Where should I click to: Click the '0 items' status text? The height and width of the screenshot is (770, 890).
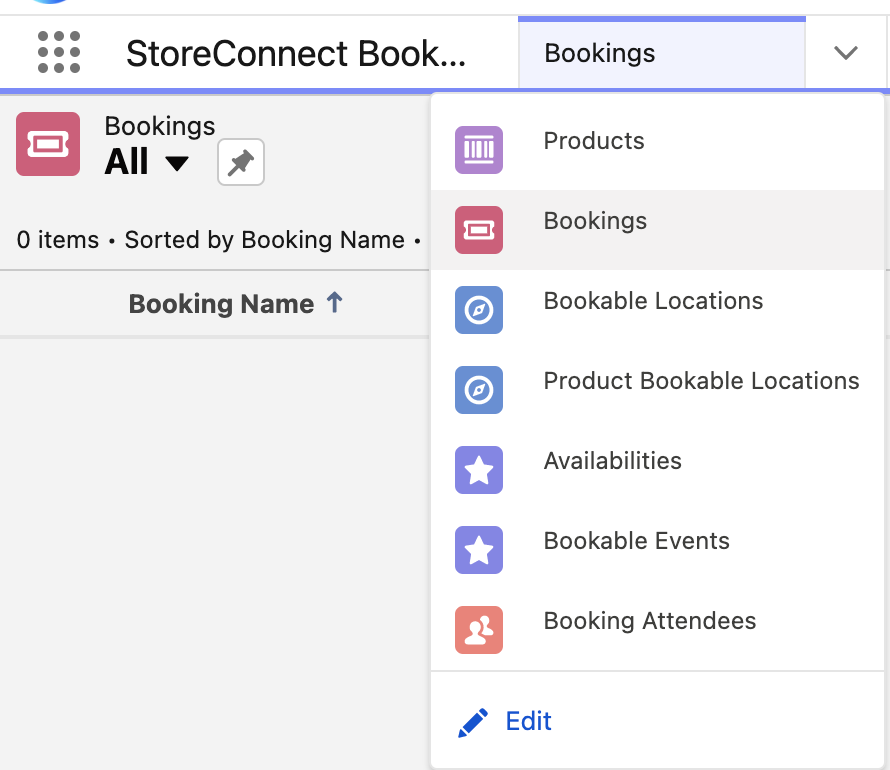click(x=58, y=239)
